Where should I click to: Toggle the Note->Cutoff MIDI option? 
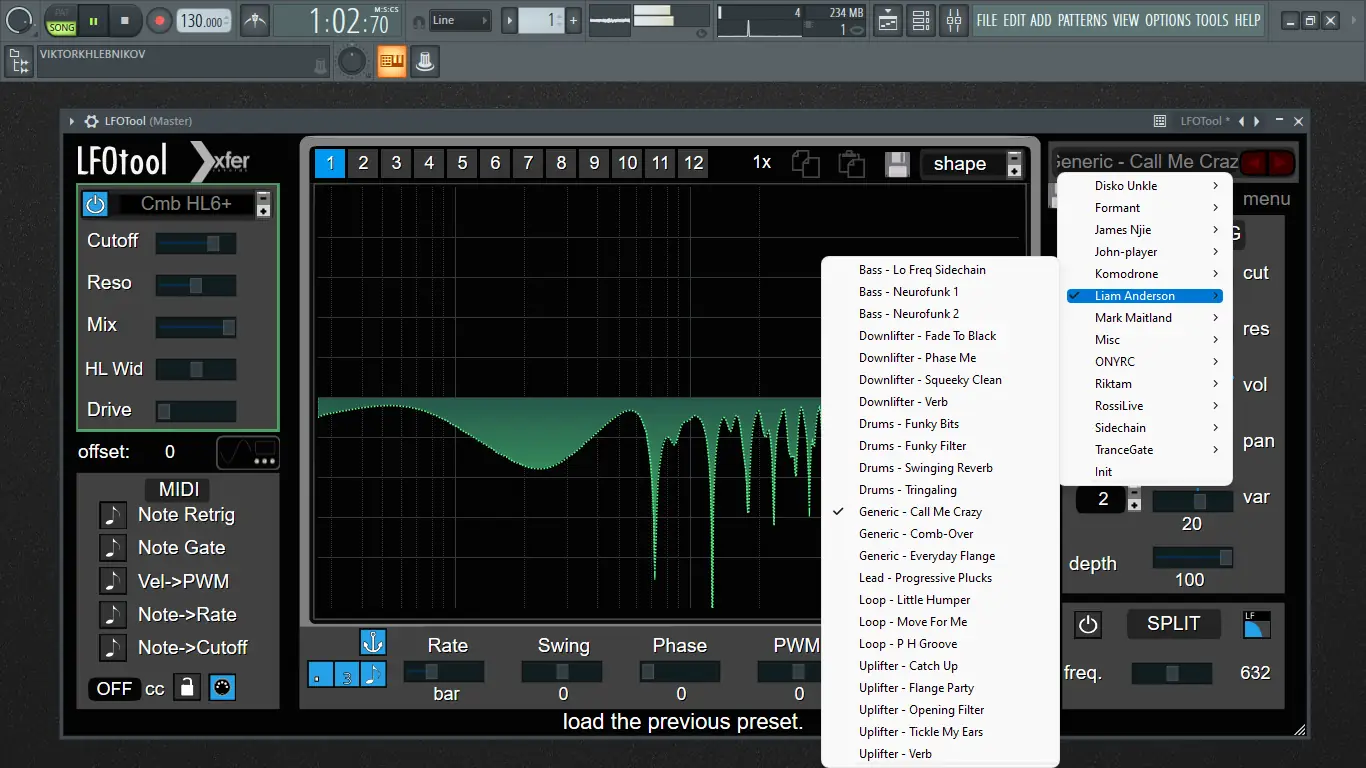tap(113, 647)
